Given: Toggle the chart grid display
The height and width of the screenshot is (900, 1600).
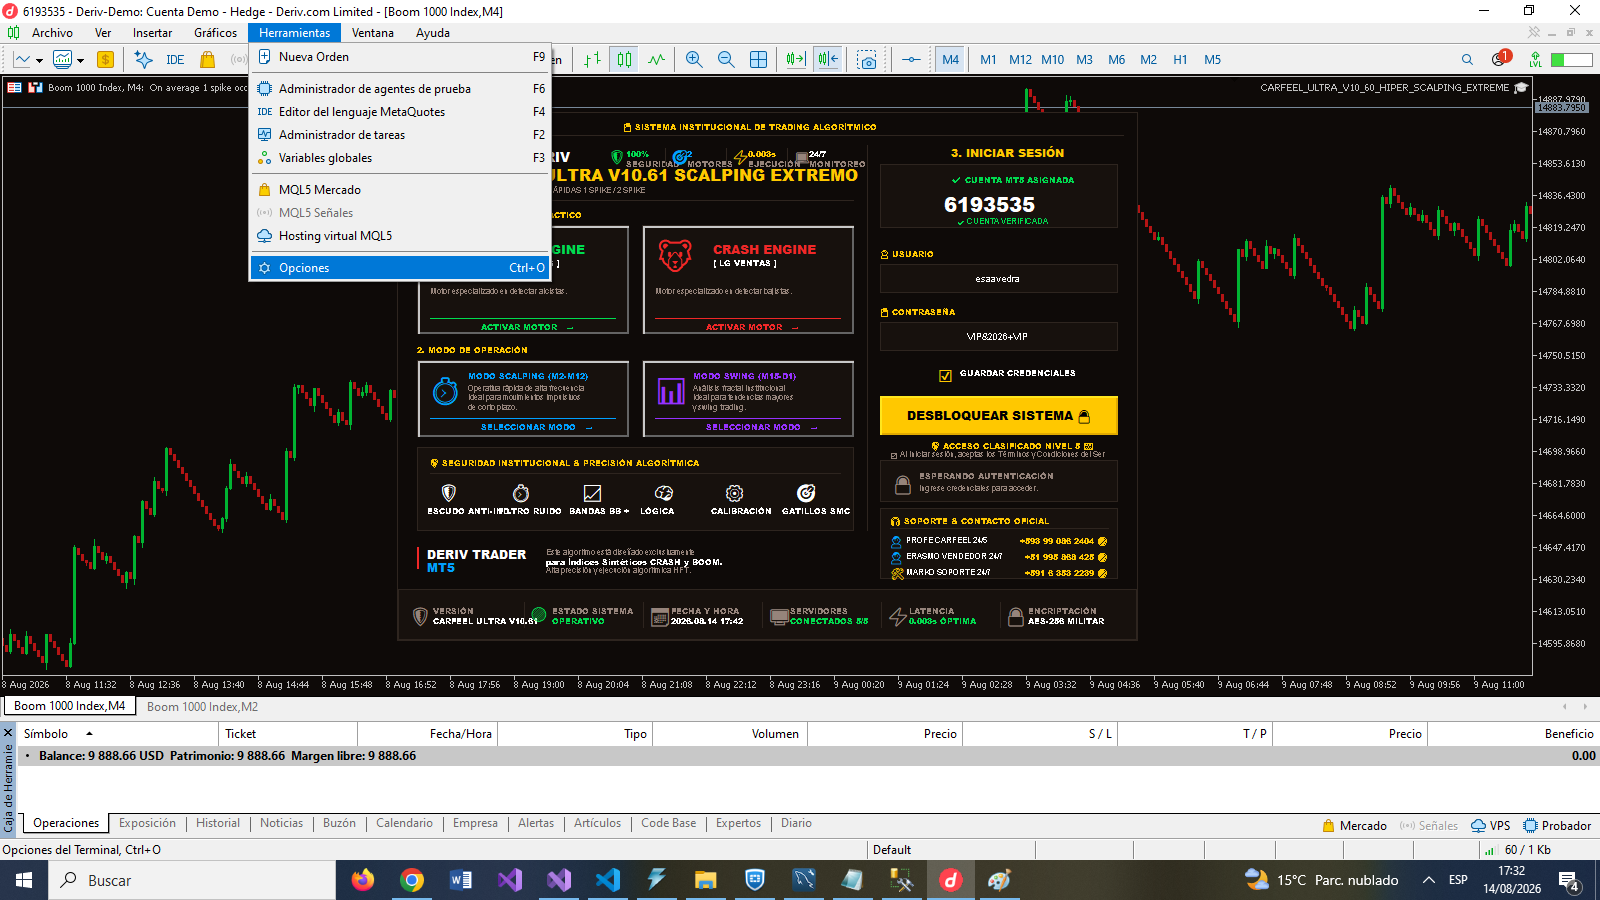Looking at the screenshot, I should click(759, 60).
